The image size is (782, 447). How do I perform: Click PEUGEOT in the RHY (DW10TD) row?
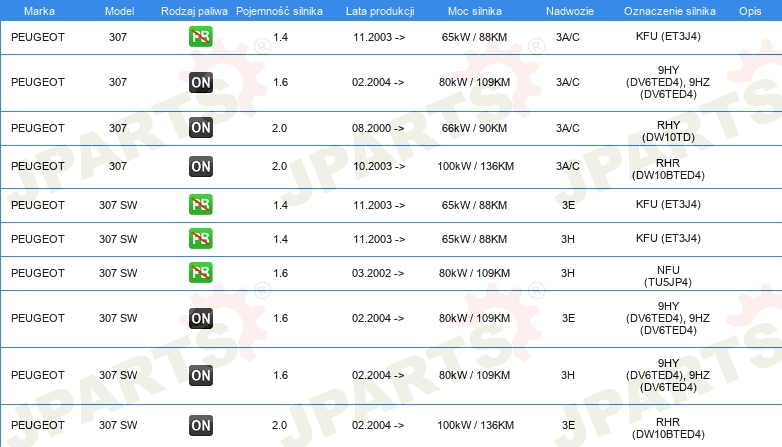pyautogui.click(x=38, y=128)
